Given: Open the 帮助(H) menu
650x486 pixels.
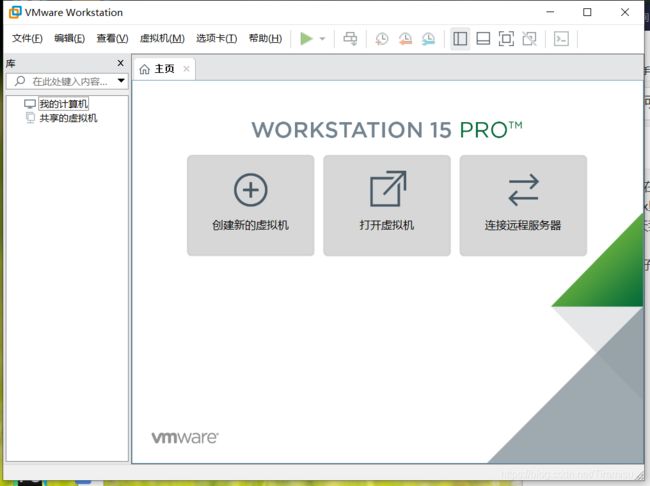Looking at the screenshot, I should coord(265,39).
